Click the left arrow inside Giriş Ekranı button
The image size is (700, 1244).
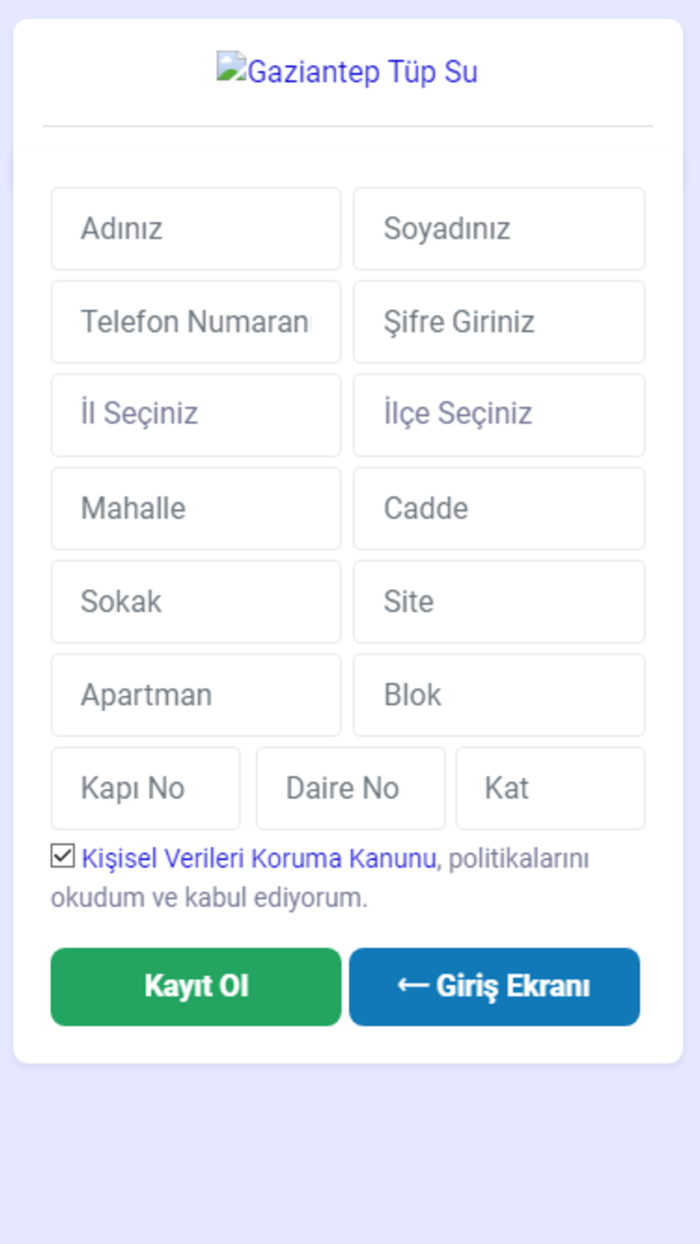[x=410, y=986]
